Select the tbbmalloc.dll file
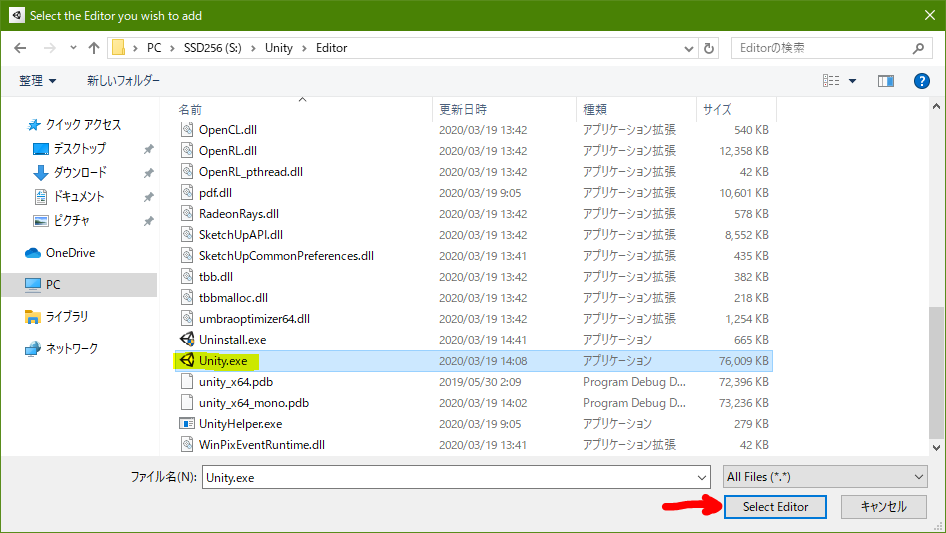Viewport: 946px width, 533px height. [233, 298]
